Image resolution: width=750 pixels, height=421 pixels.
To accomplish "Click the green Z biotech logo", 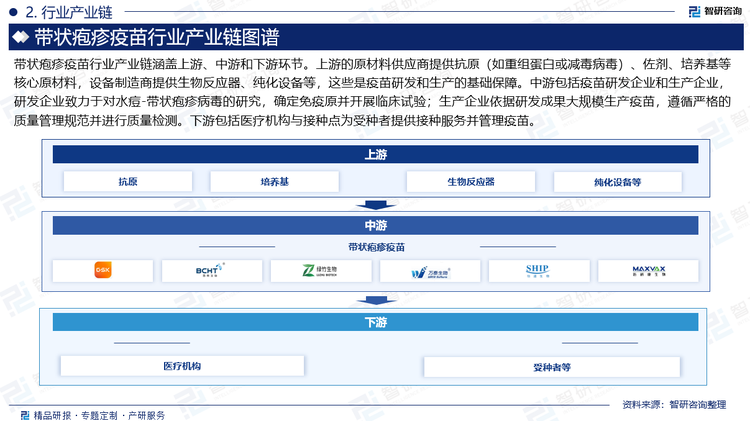I will pyautogui.click(x=320, y=271).
